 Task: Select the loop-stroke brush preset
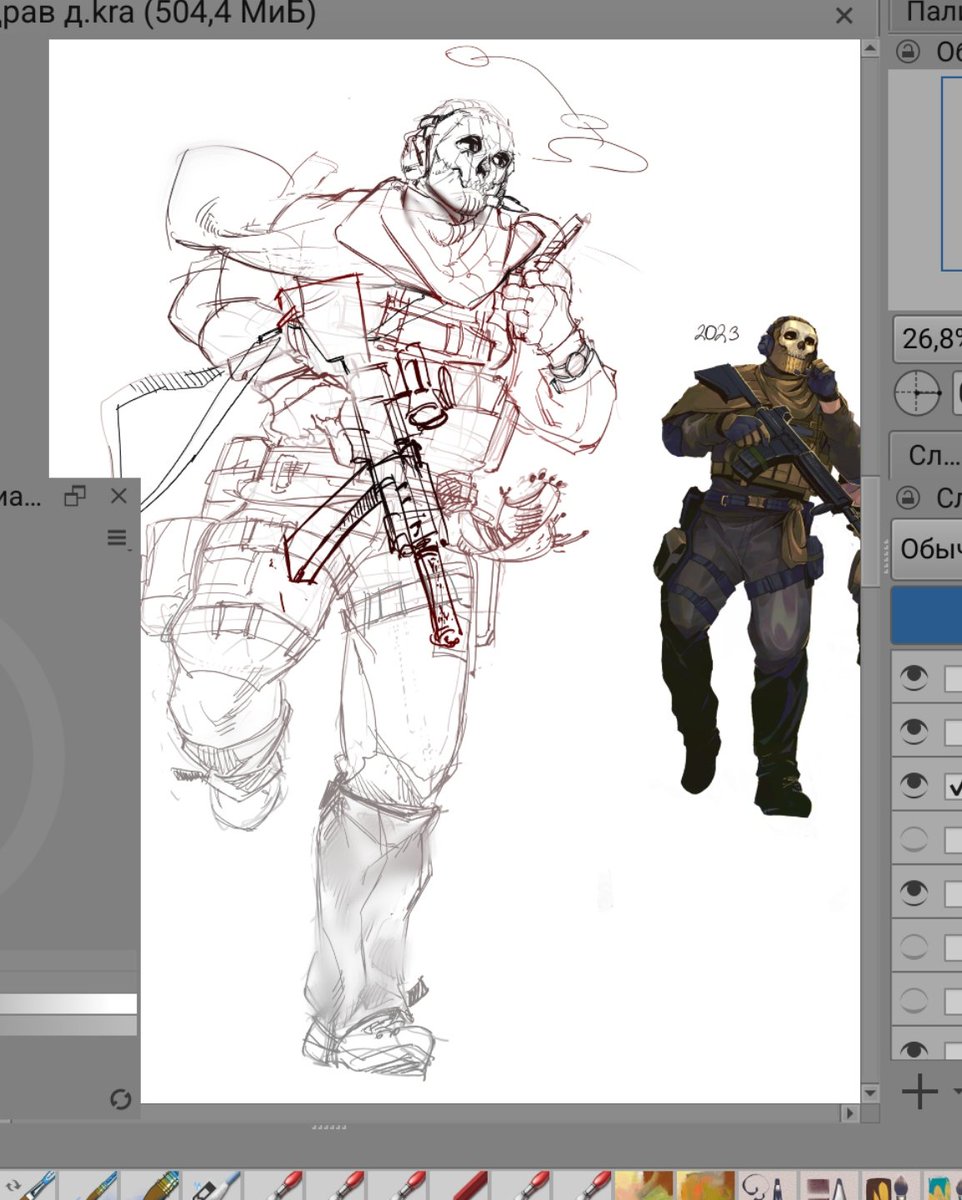(768, 1186)
